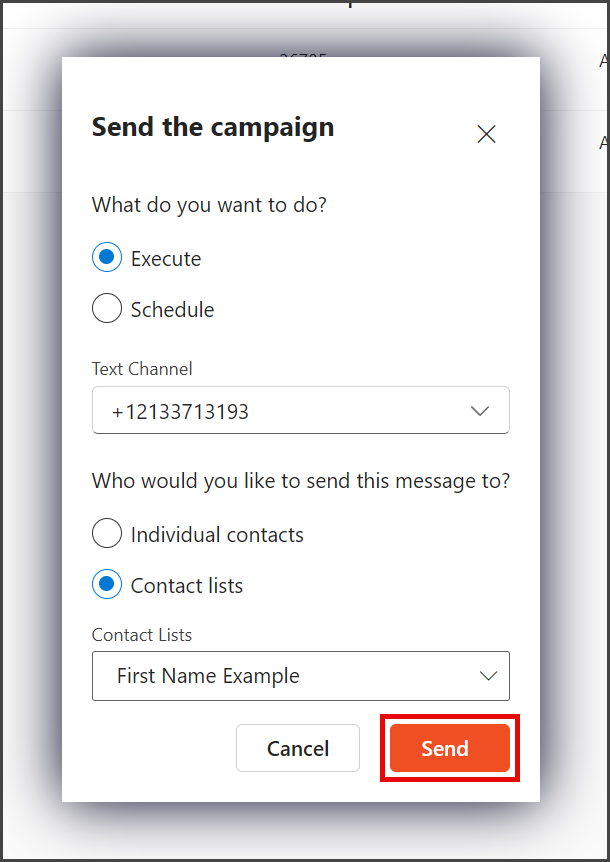Choose the Schedule radio option
Viewport: 610px width, 862px height.
tap(107, 308)
